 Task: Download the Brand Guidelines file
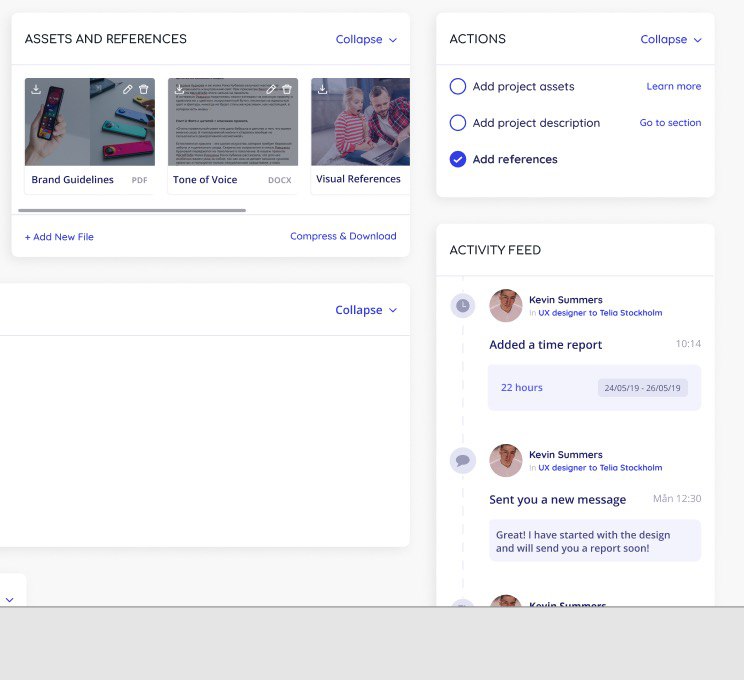tap(36, 89)
